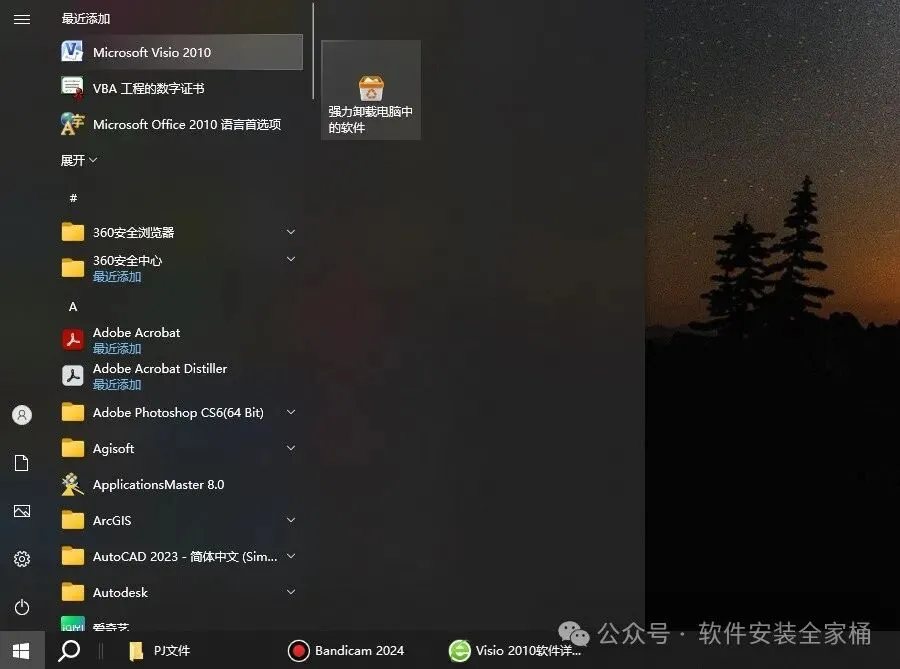Expand the 360安全浏览器 folder chevron

tap(291, 232)
